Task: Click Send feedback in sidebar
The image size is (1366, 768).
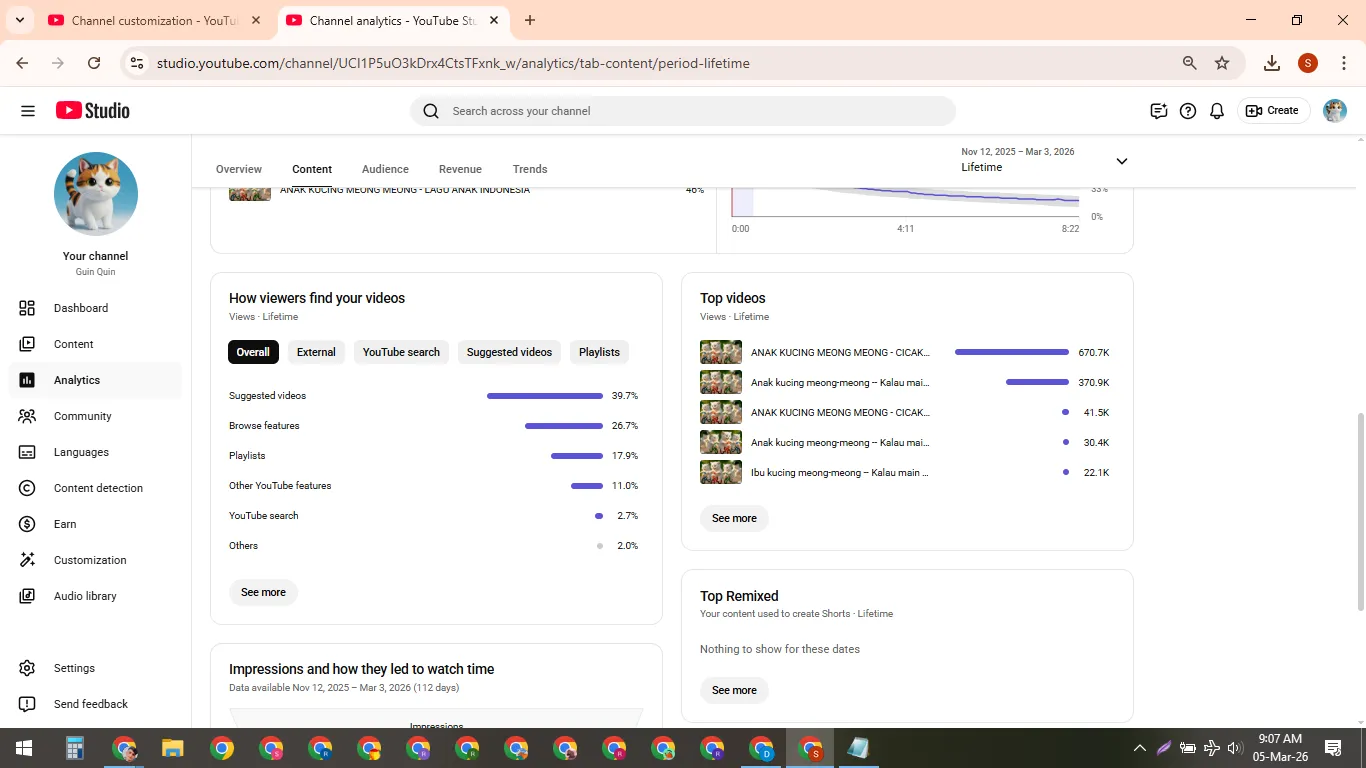Action: click(95, 704)
